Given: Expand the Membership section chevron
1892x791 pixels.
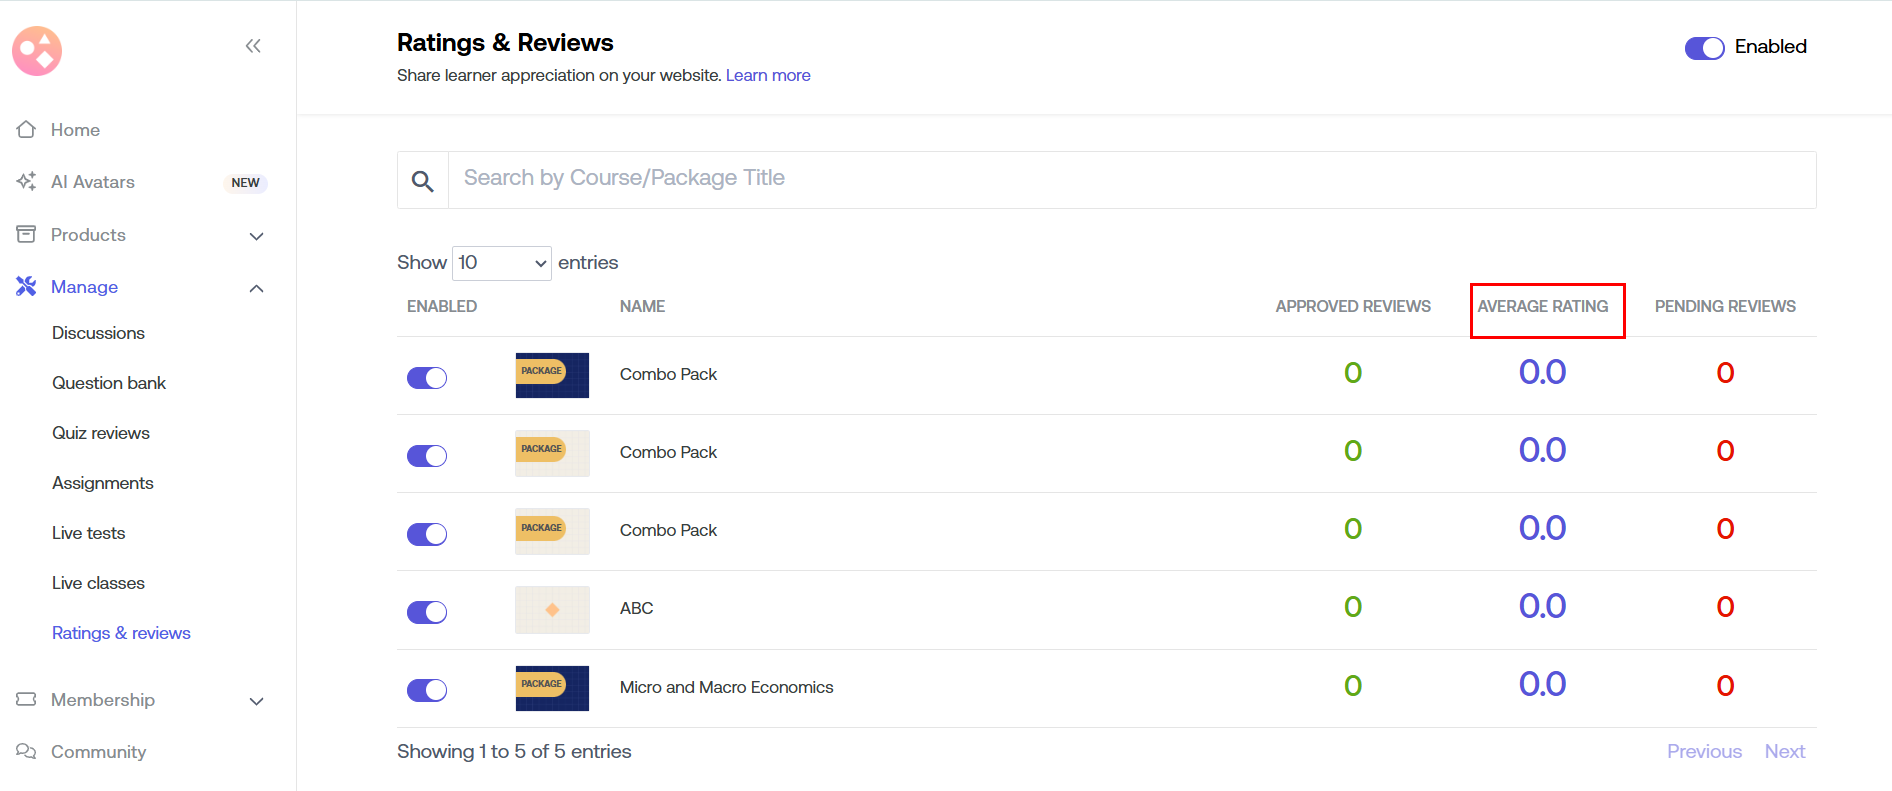Looking at the screenshot, I should (x=256, y=701).
